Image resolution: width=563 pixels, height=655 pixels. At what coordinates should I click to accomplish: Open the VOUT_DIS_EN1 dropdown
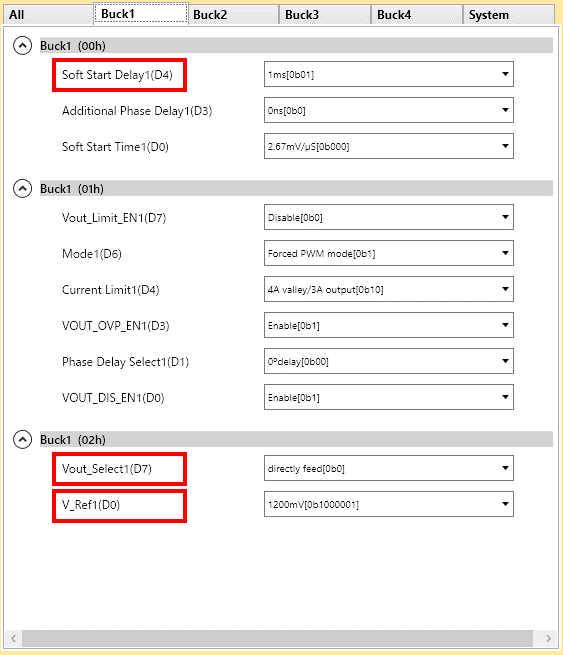[388, 397]
